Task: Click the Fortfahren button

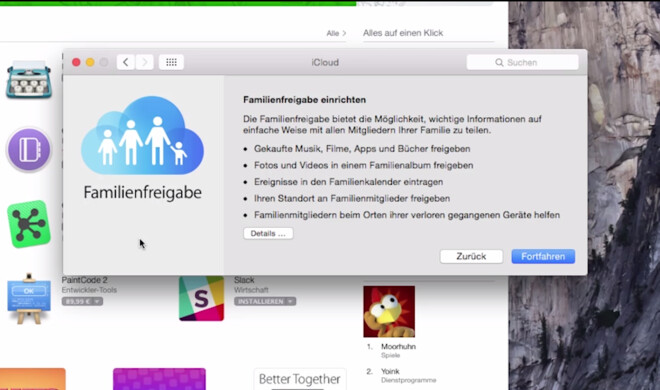Action: tap(543, 256)
